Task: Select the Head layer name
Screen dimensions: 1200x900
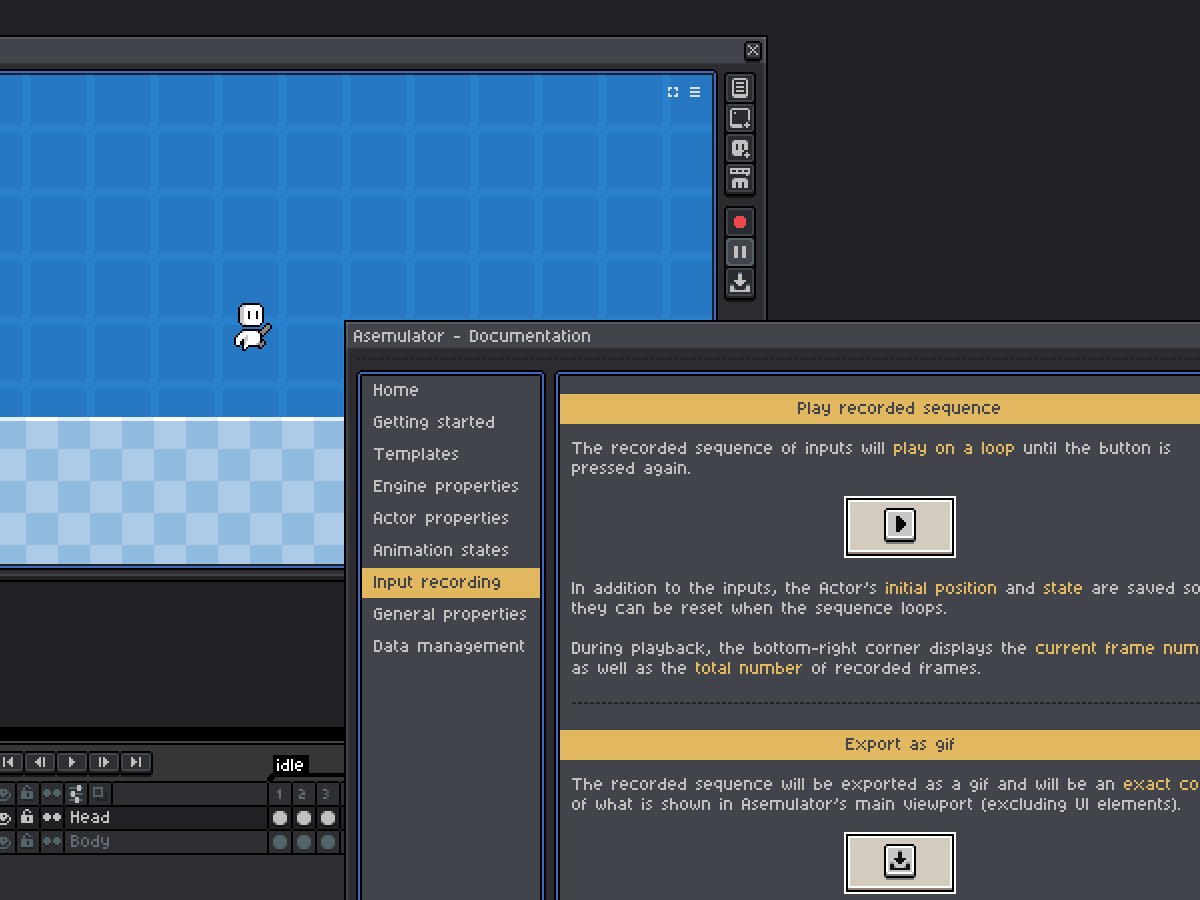Action: click(x=90, y=818)
